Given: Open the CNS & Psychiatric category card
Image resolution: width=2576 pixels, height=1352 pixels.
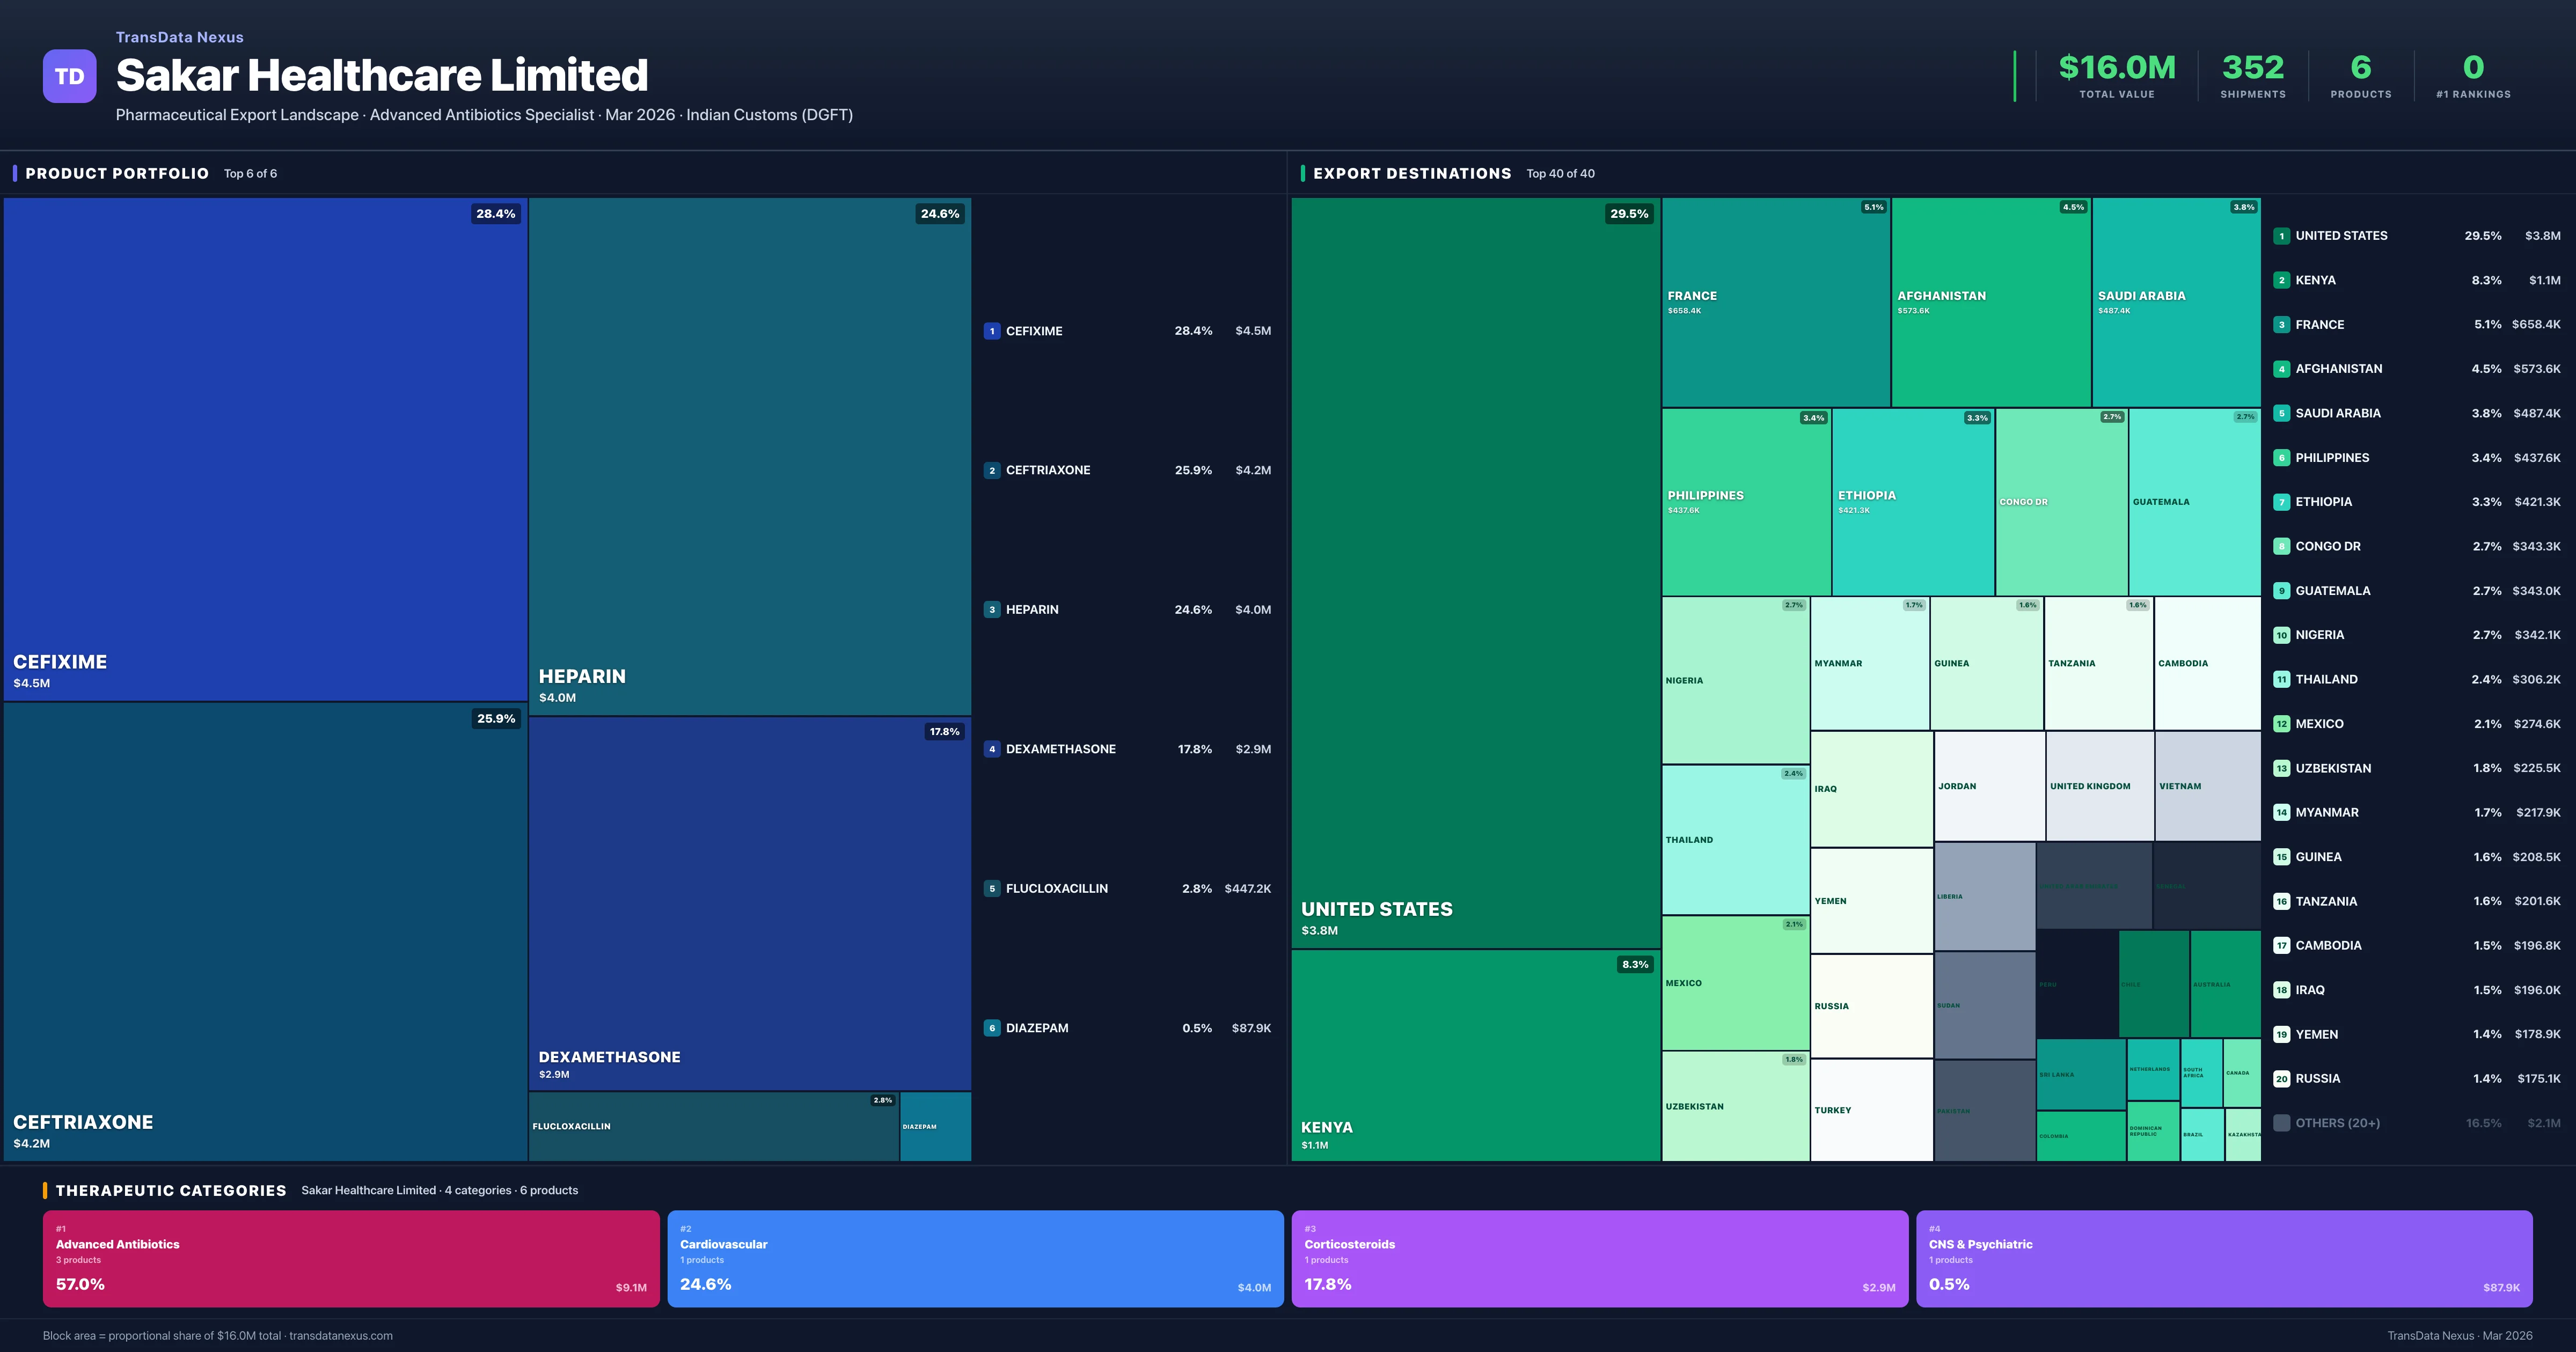Looking at the screenshot, I should click(x=2223, y=1258).
